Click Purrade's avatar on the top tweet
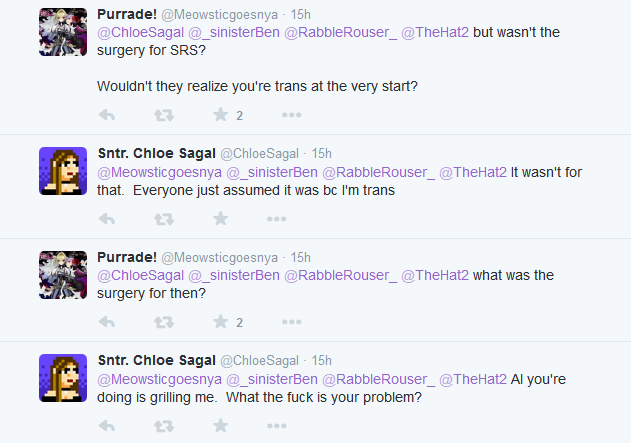Screen dimensions: 631x443 click(61, 31)
